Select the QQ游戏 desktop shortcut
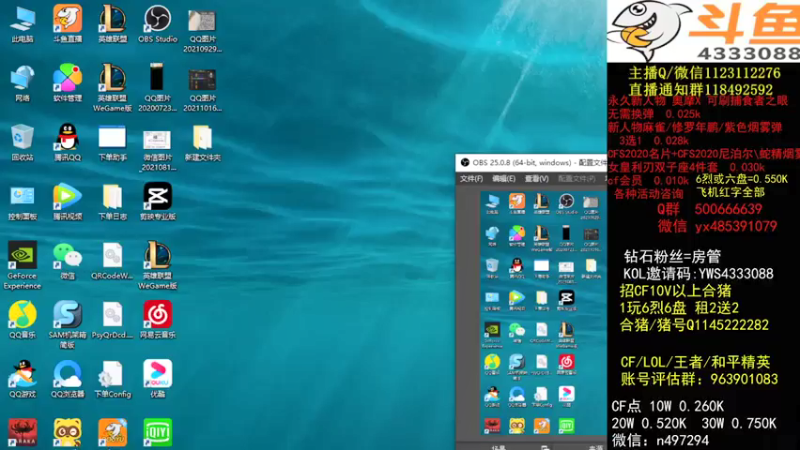The width and height of the screenshot is (800, 450). 22,380
